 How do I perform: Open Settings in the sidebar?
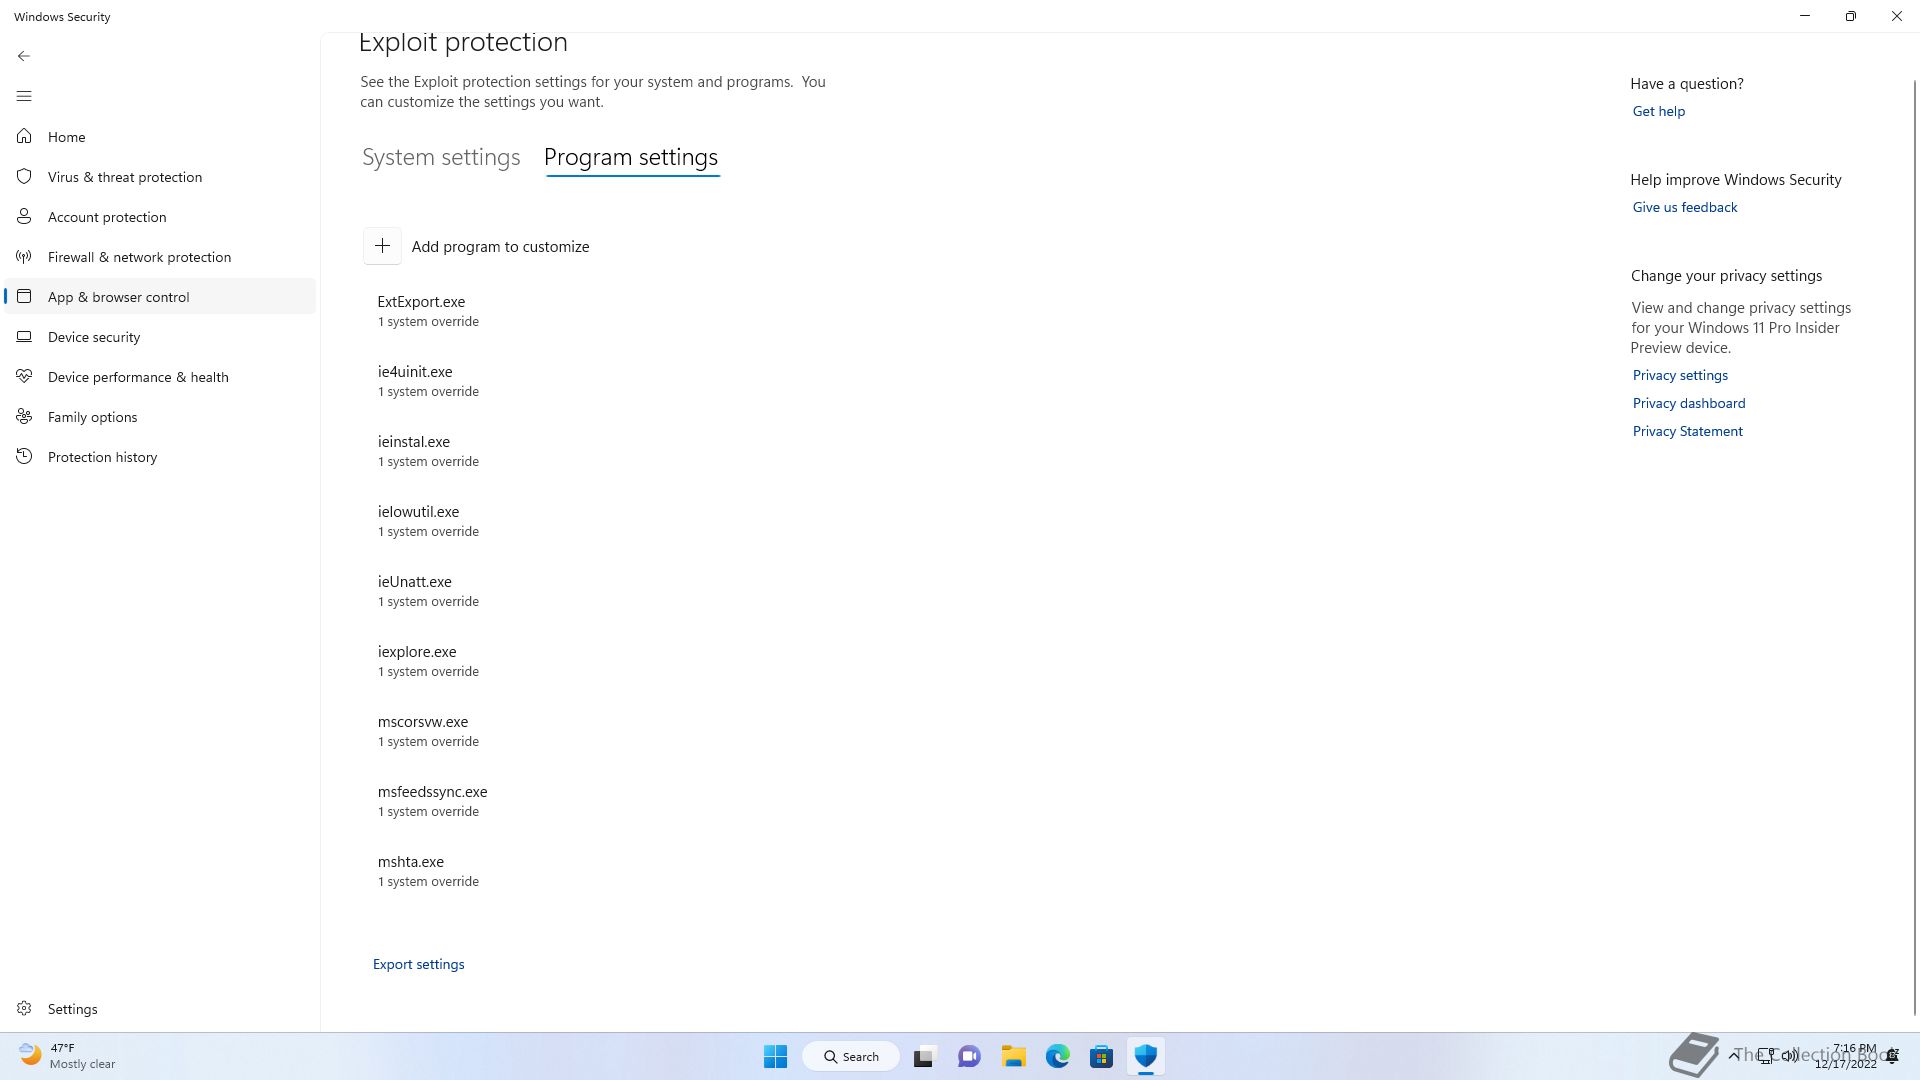(x=160, y=1008)
